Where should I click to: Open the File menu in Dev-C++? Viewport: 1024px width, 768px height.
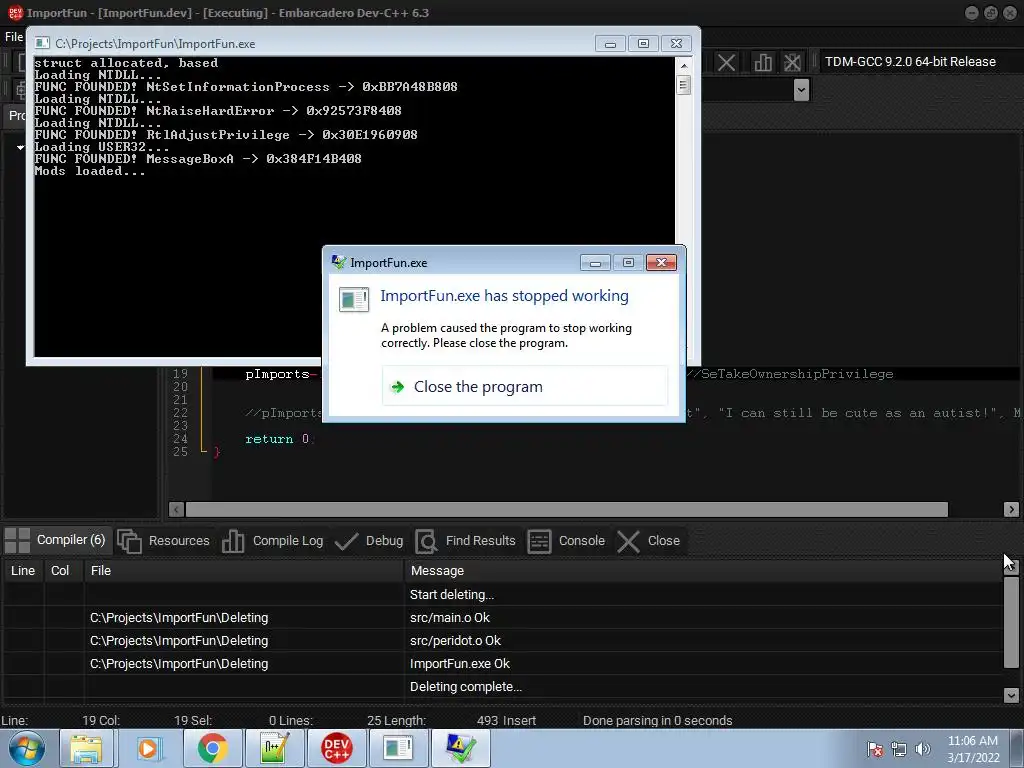tap(14, 37)
